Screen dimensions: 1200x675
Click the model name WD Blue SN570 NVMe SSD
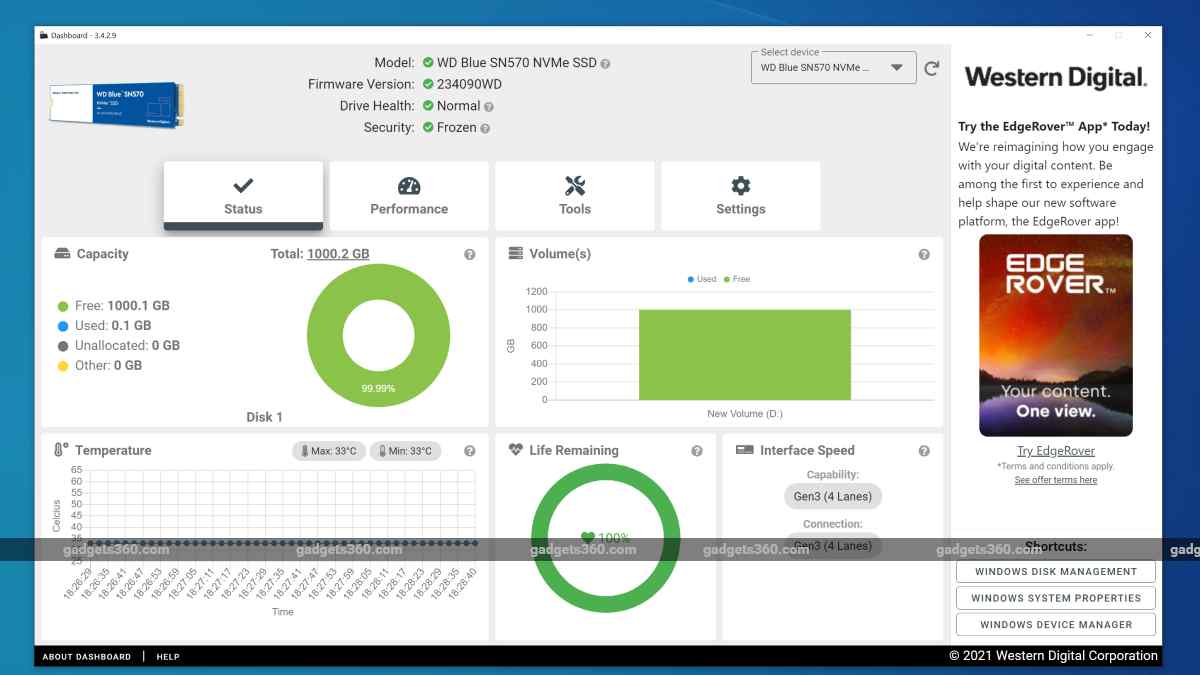[517, 63]
